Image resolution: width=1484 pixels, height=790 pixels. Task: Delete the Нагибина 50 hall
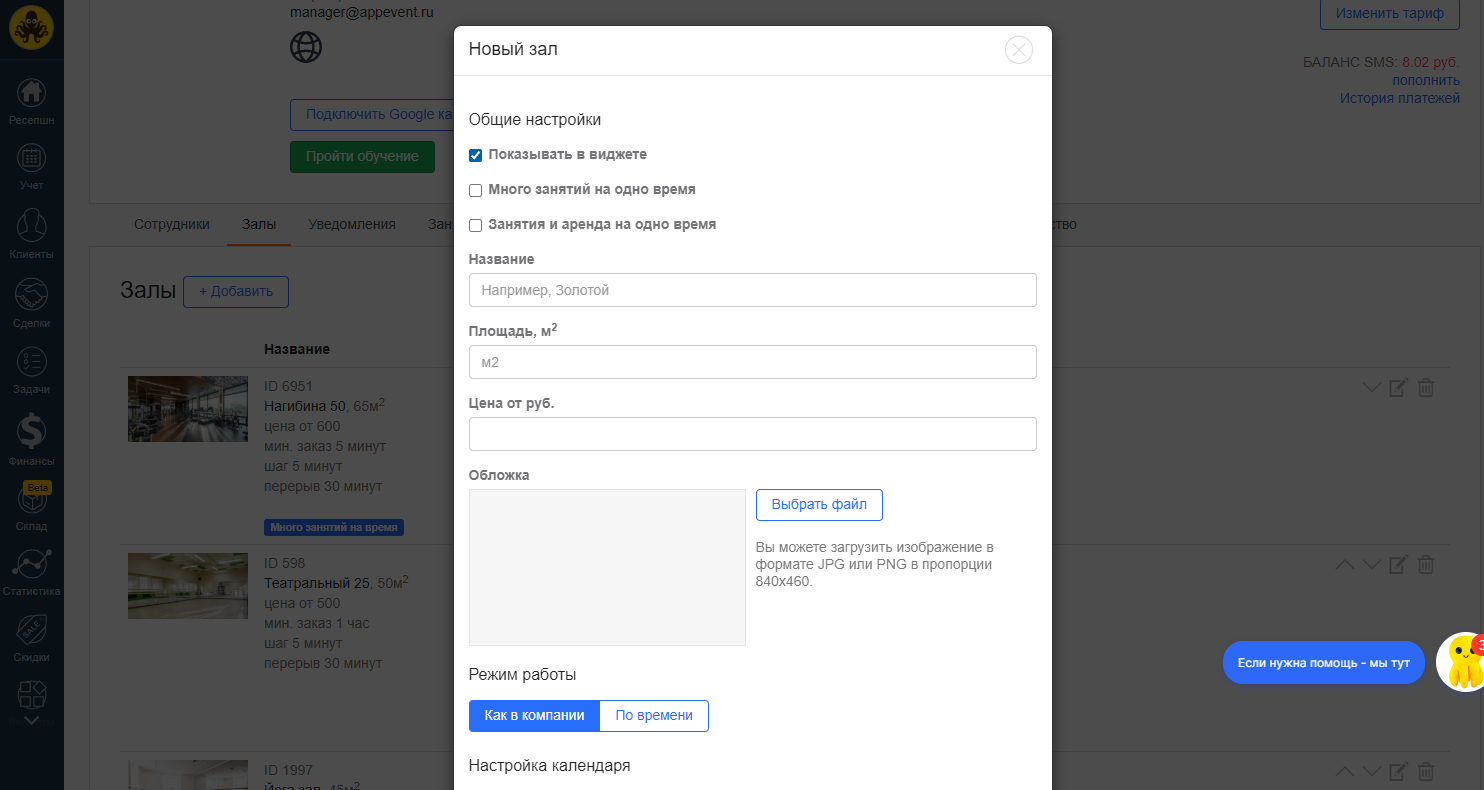(1426, 388)
